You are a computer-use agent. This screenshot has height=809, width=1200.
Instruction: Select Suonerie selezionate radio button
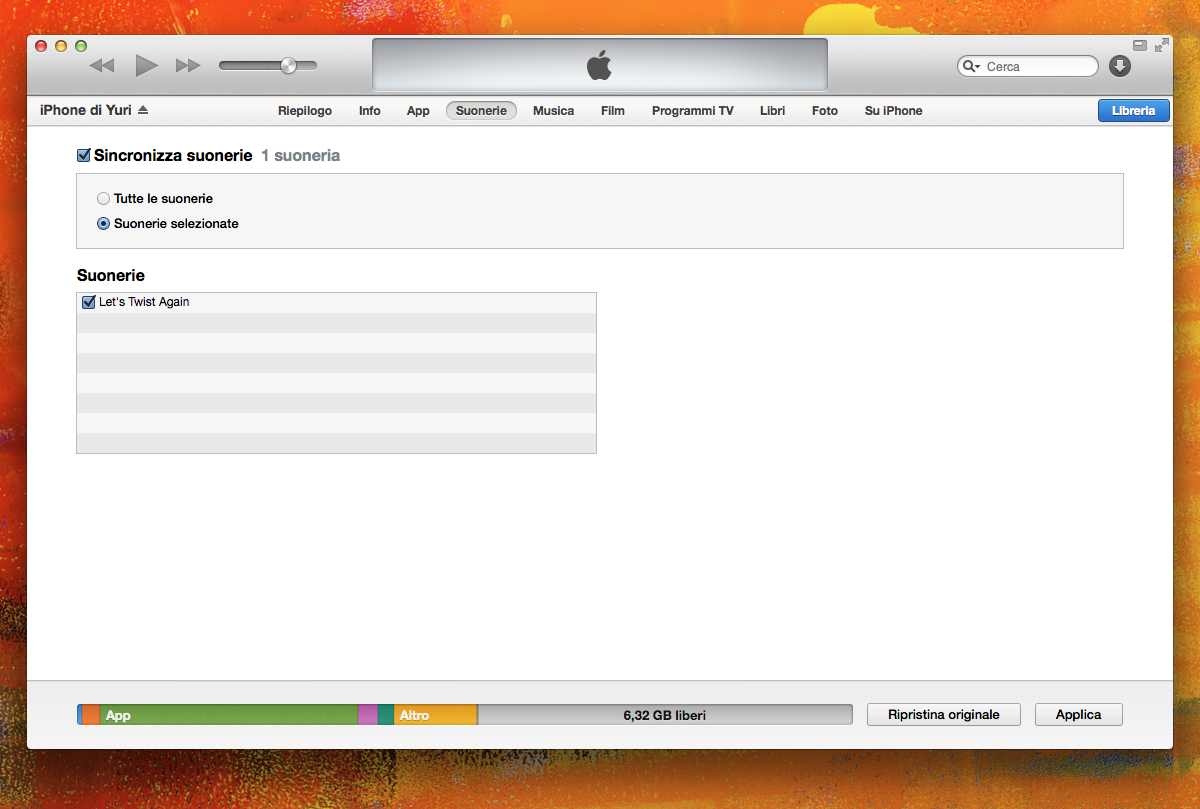[103, 224]
